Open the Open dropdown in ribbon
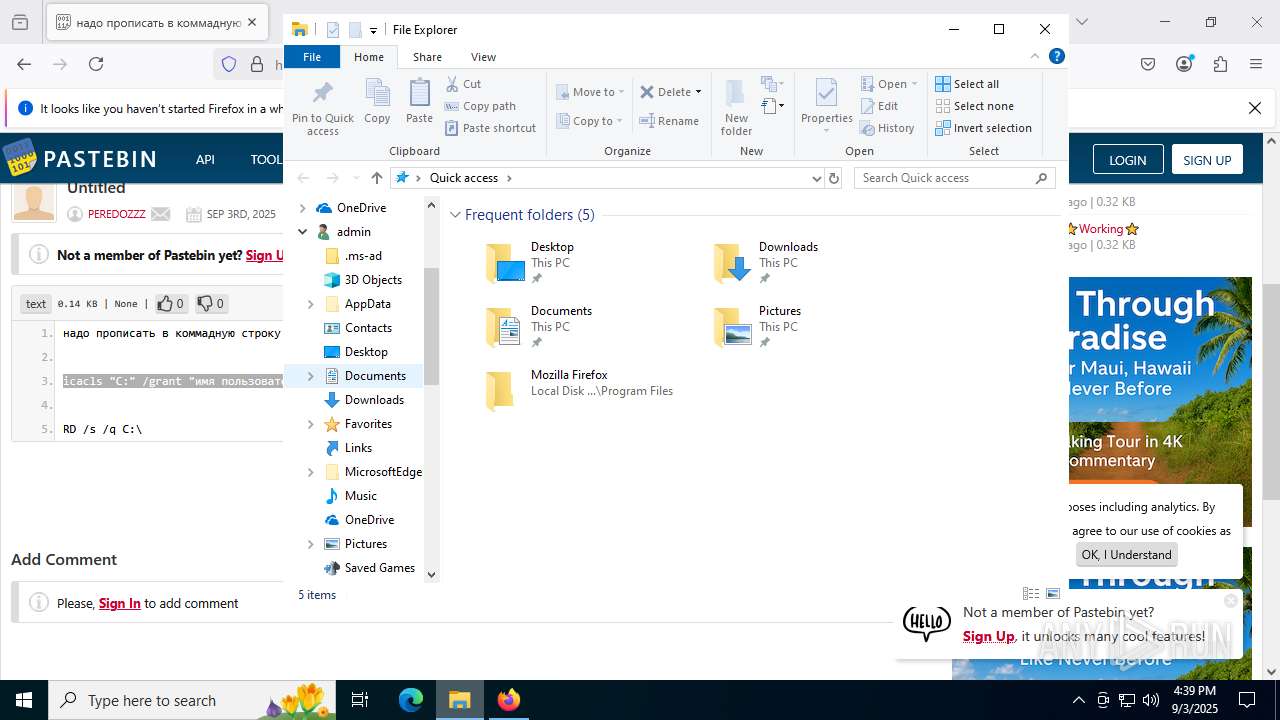The height and width of the screenshot is (720, 1280). pyautogui.click(x=889, y=84)
